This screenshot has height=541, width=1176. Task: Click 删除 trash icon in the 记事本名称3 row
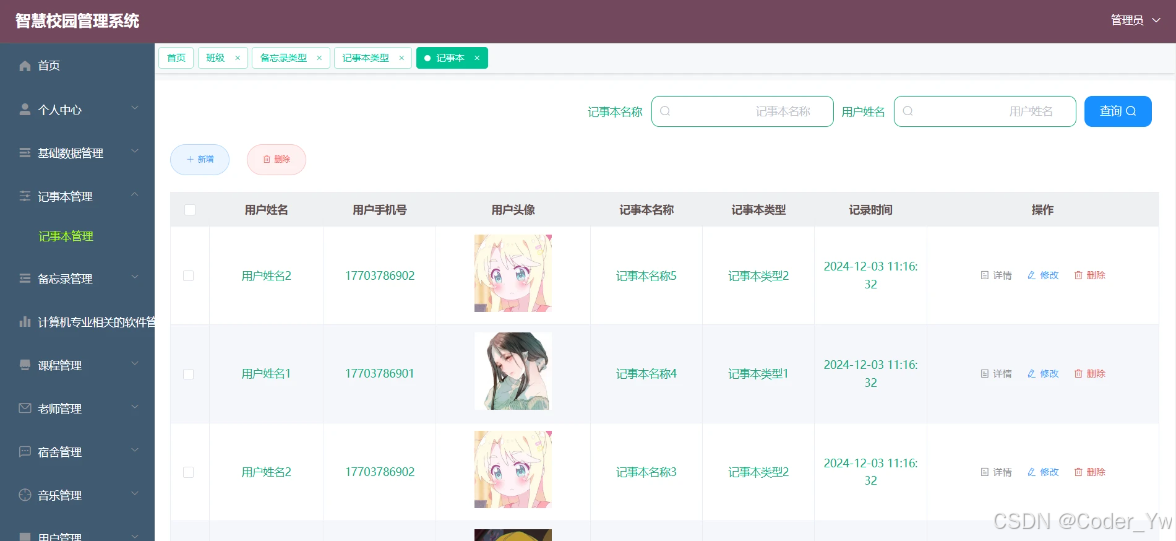1078,472
